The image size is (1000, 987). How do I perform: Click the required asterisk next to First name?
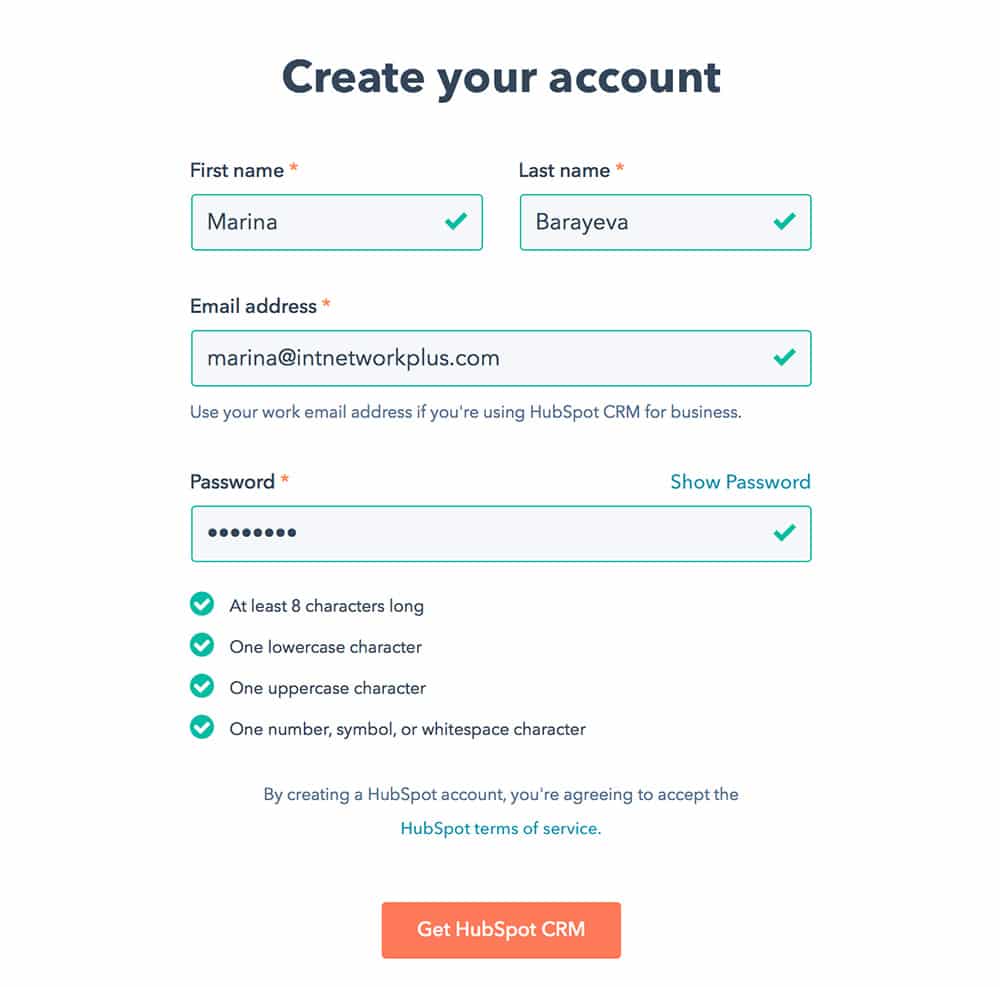(292, 168)
